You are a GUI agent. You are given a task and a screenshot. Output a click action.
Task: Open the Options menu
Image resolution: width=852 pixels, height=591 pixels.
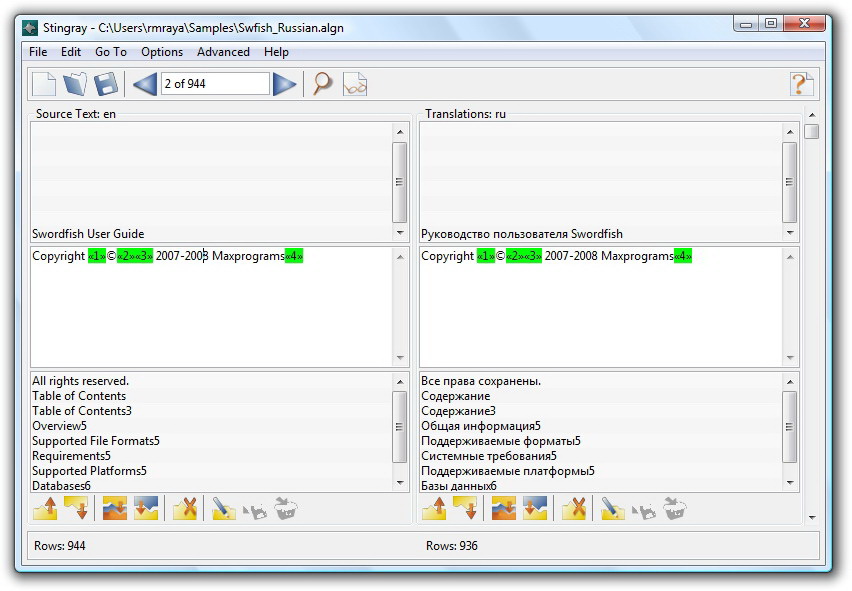pos(162,52)
